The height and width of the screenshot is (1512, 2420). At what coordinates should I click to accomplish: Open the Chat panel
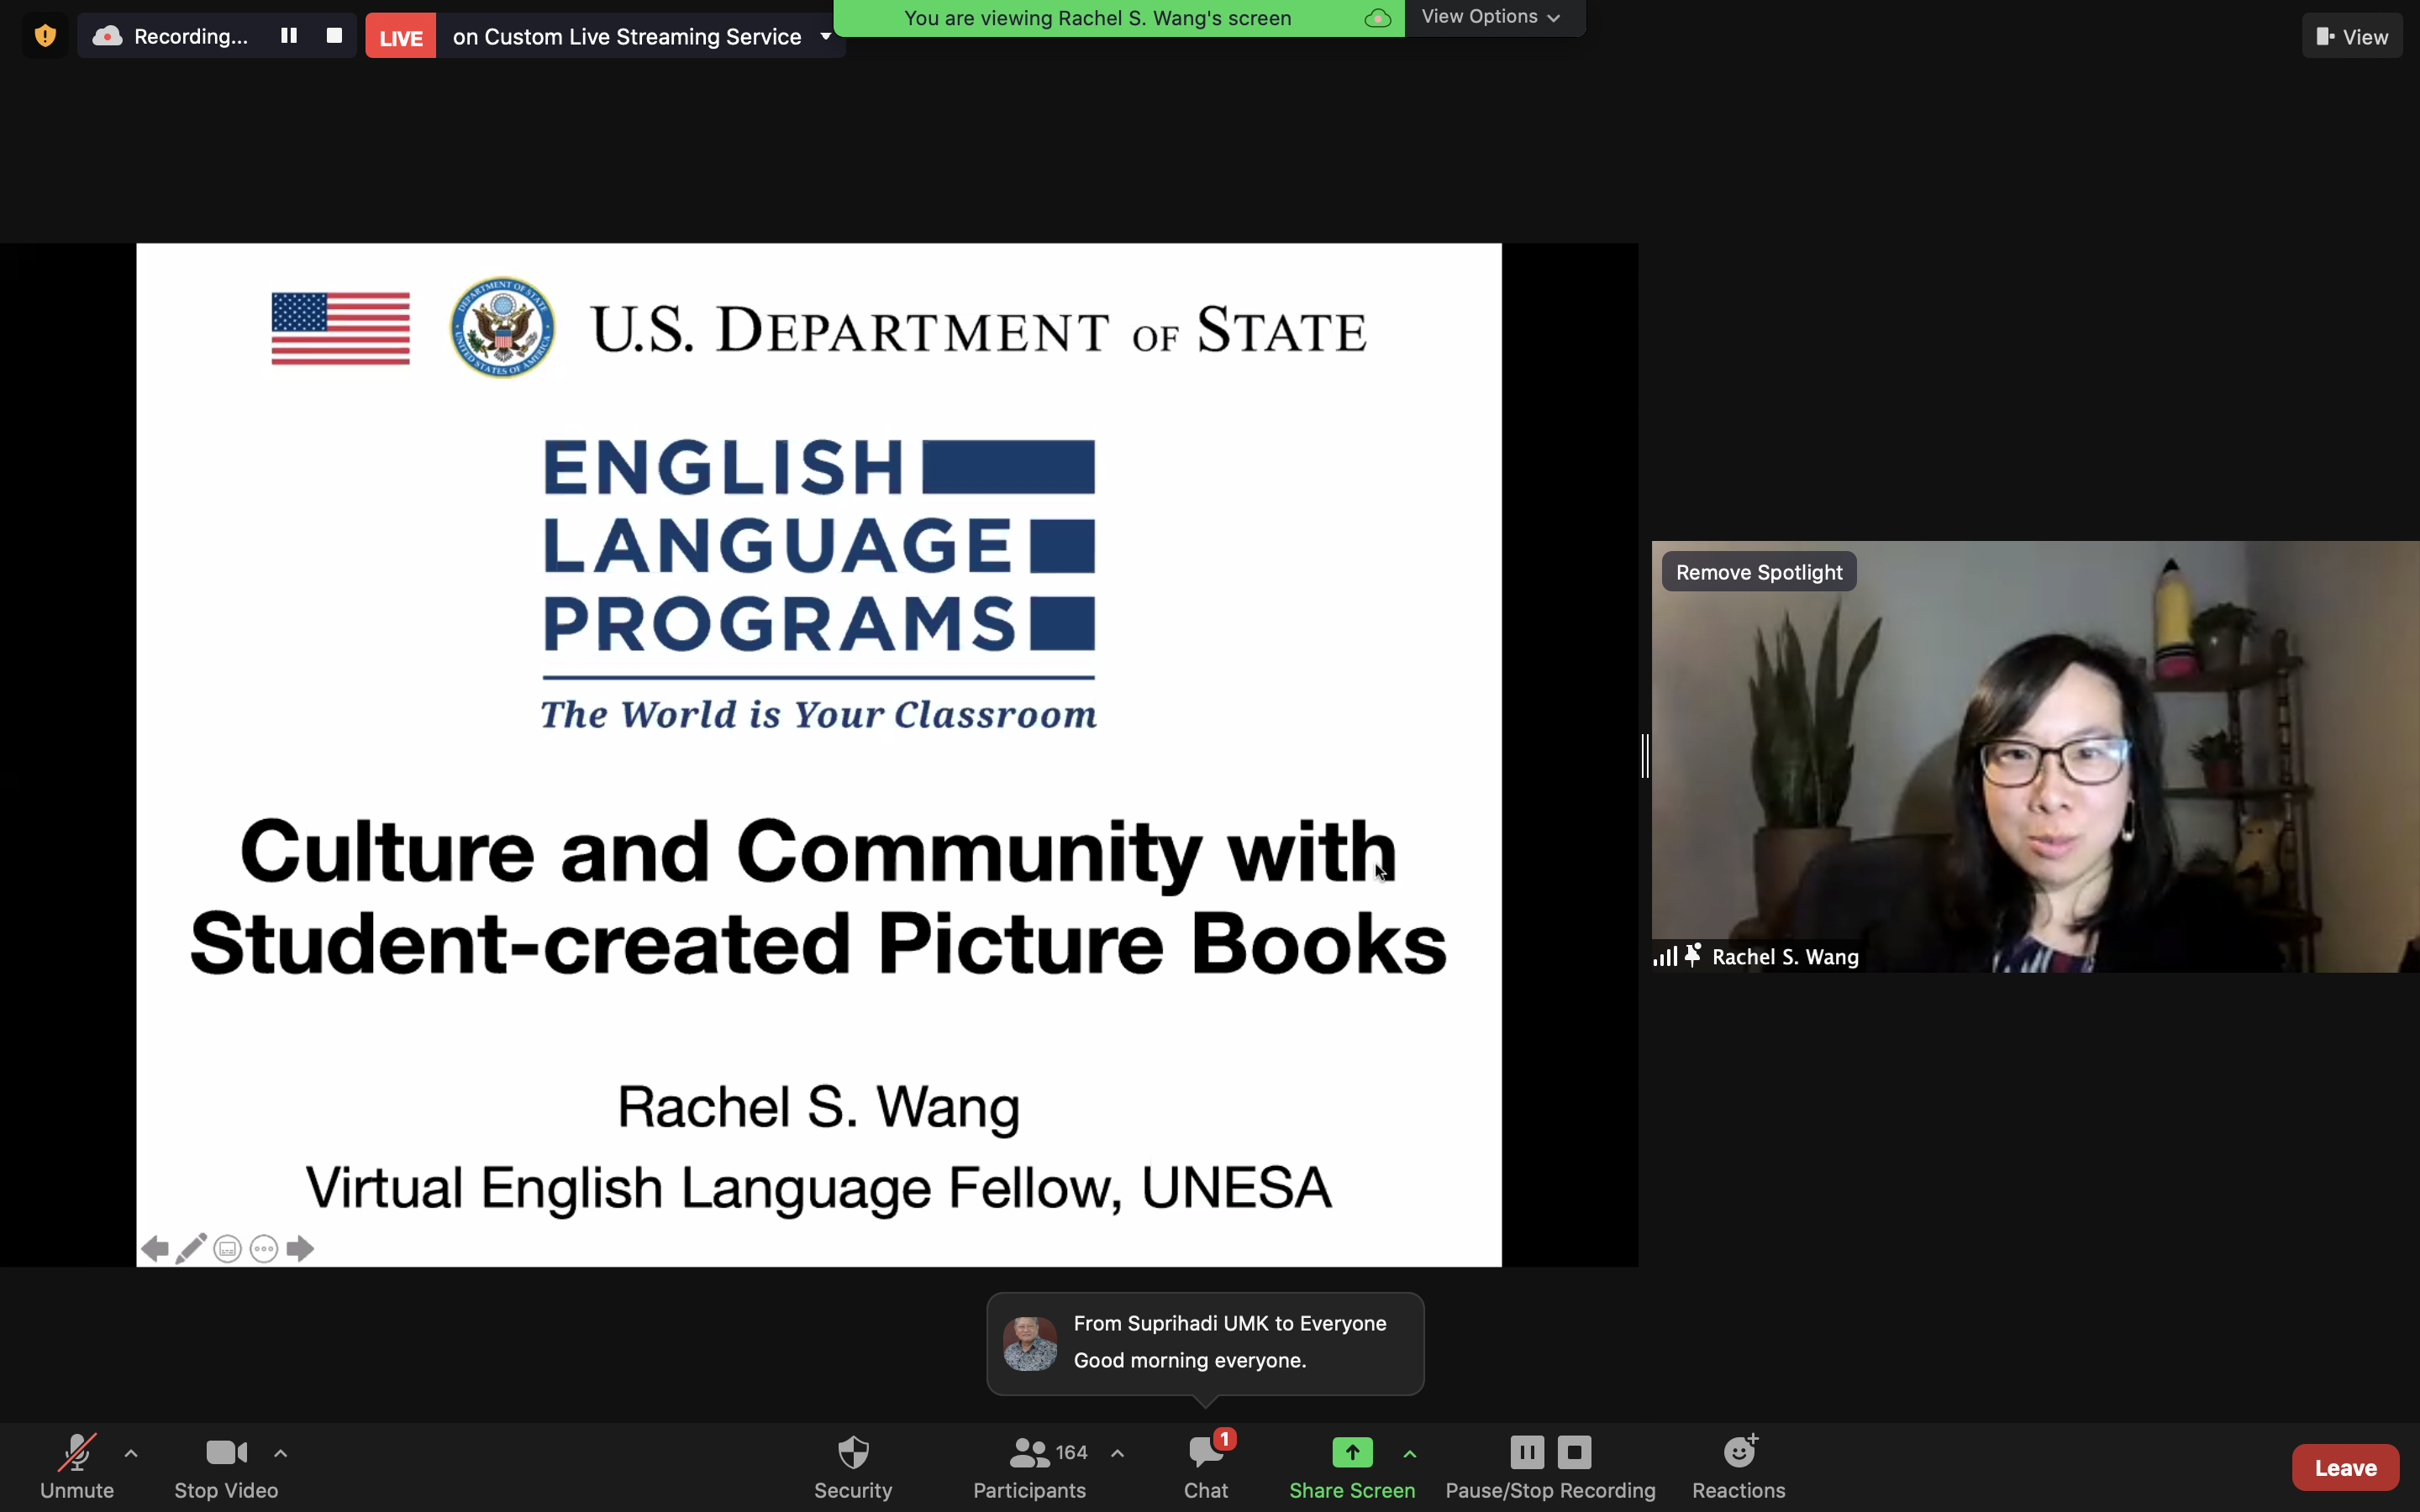[x=1205, y=1466]
